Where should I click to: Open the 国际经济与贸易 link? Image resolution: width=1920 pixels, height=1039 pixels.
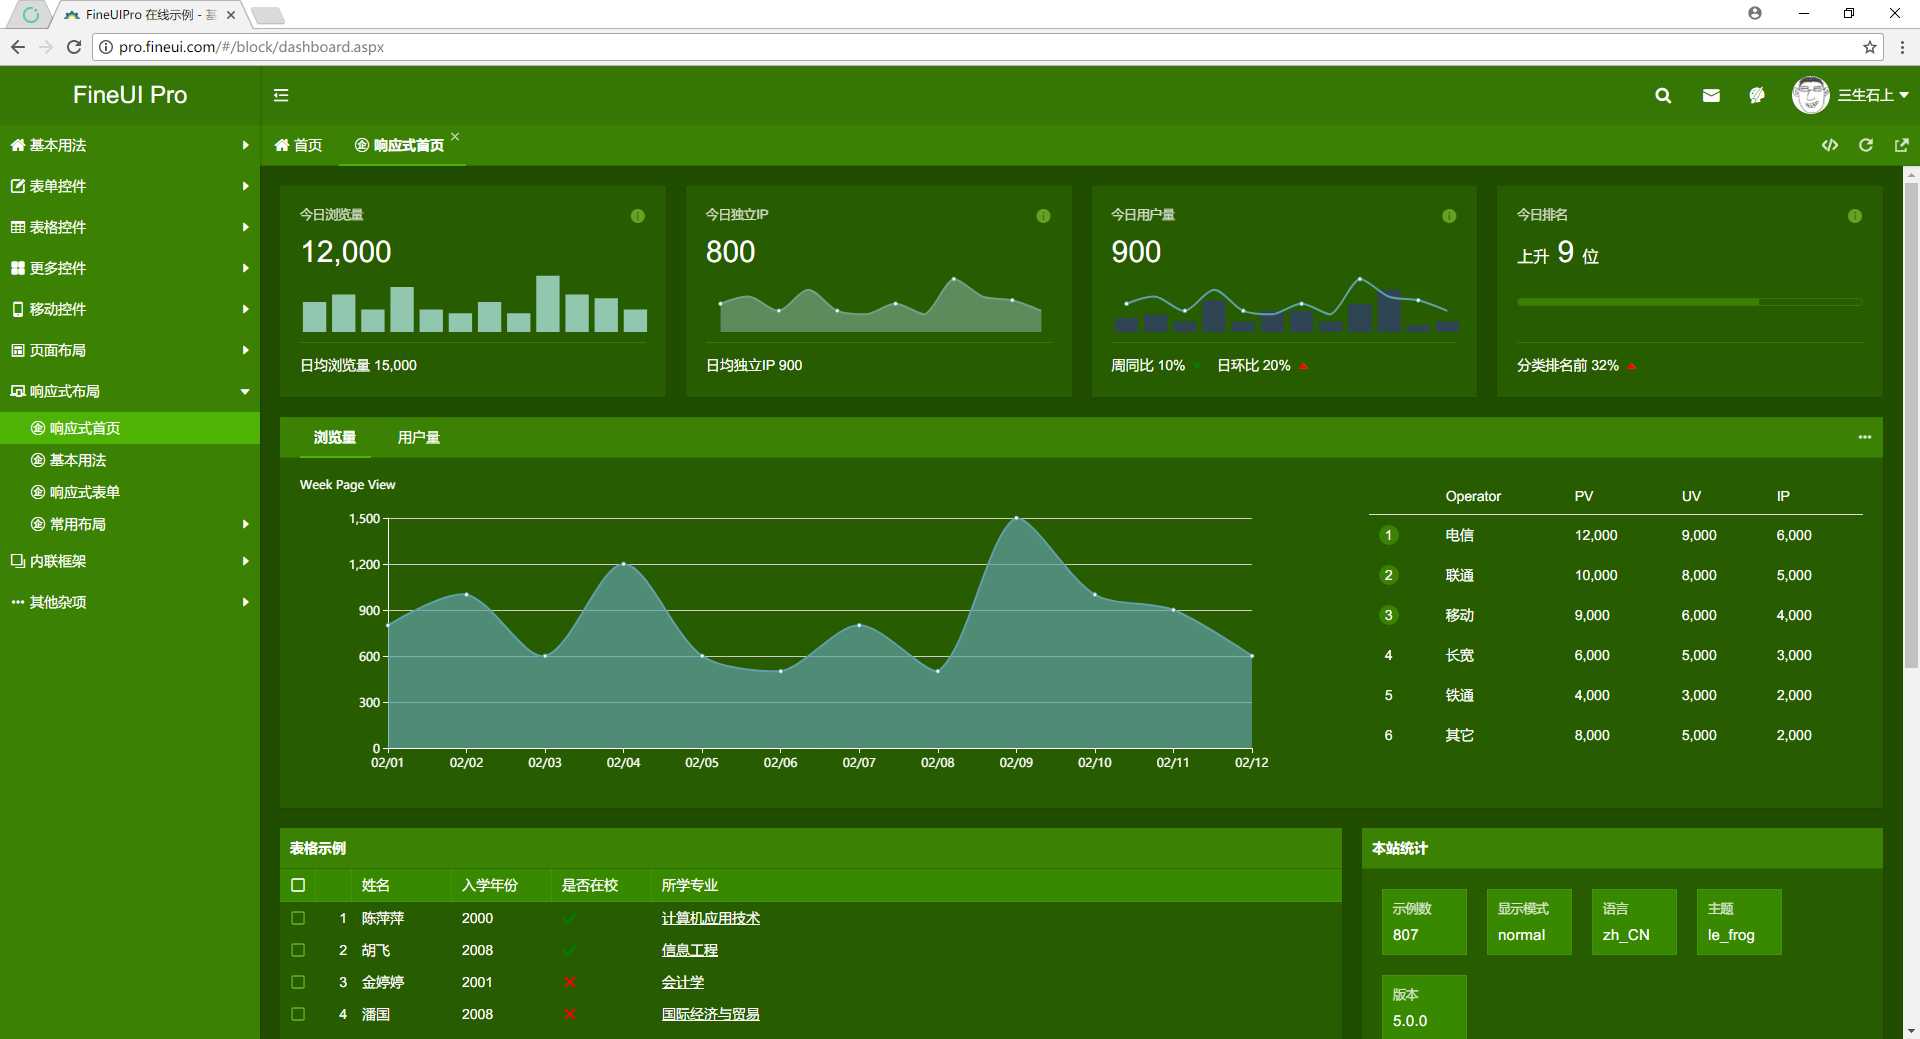coord(711,1014)
